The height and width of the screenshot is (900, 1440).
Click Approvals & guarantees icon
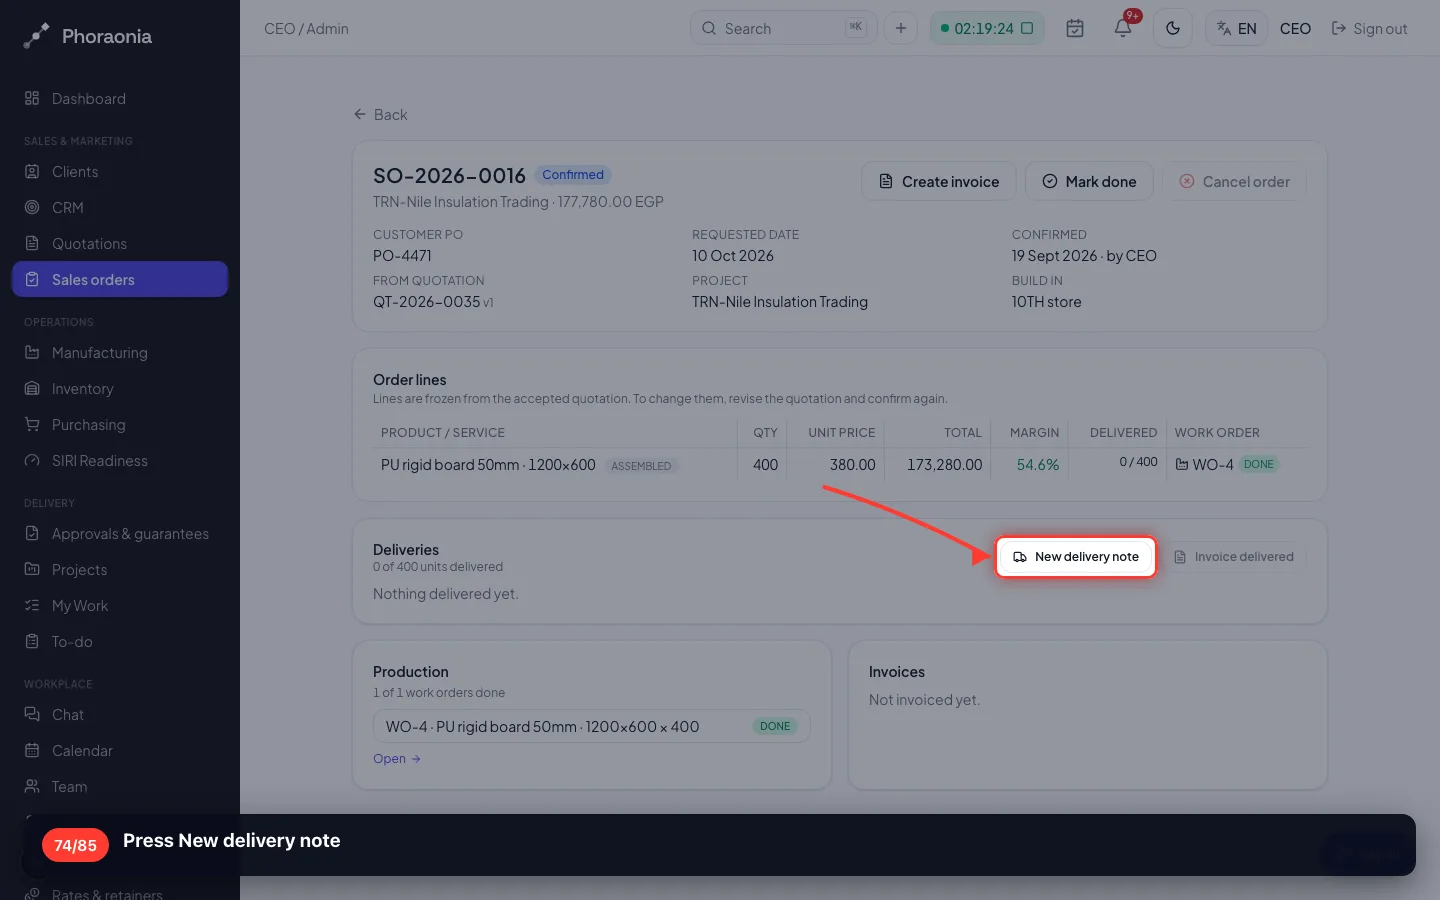[x=32, y=534]
